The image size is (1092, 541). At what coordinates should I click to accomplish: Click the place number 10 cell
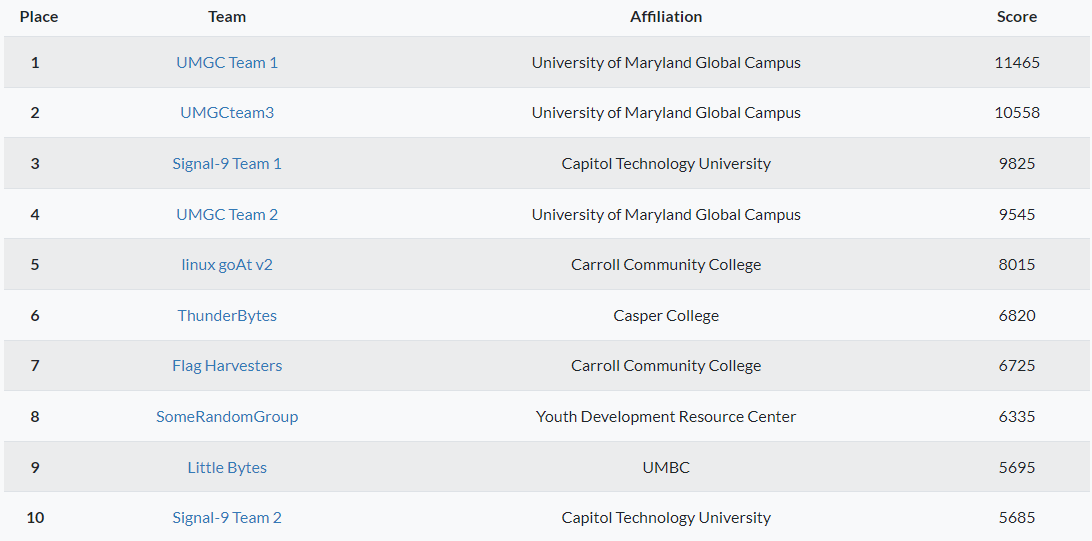pos(35,517)
